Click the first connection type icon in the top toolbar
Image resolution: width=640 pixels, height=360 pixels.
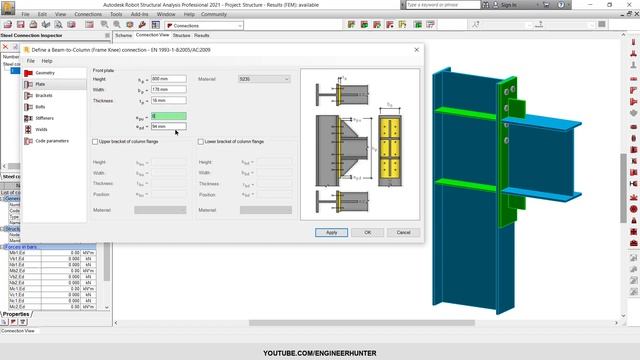click(351, 25)
